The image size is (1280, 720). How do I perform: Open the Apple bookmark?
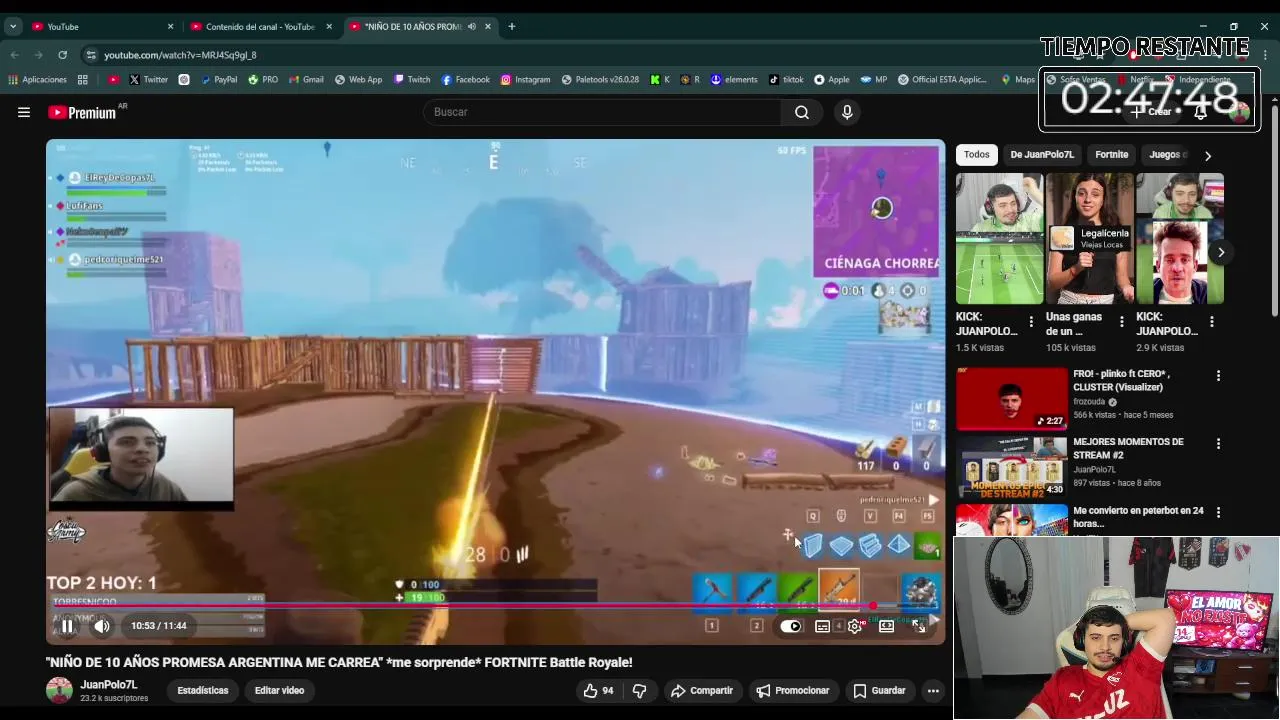click(832, 79)
